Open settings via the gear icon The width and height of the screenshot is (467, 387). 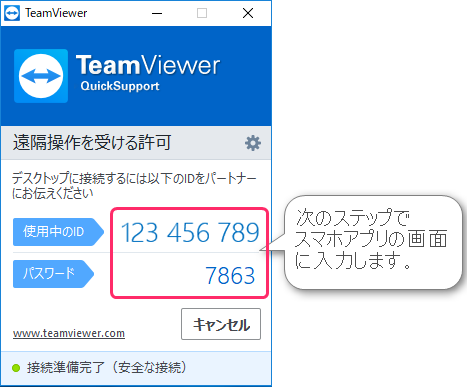pos(253,143)
